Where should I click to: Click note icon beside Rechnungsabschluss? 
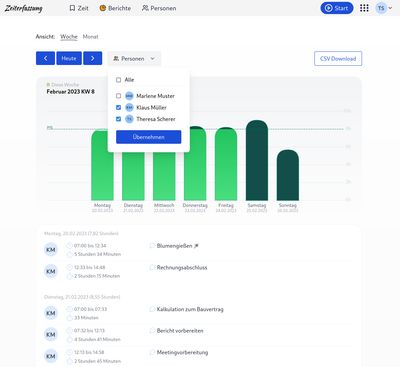pos(152,267)
